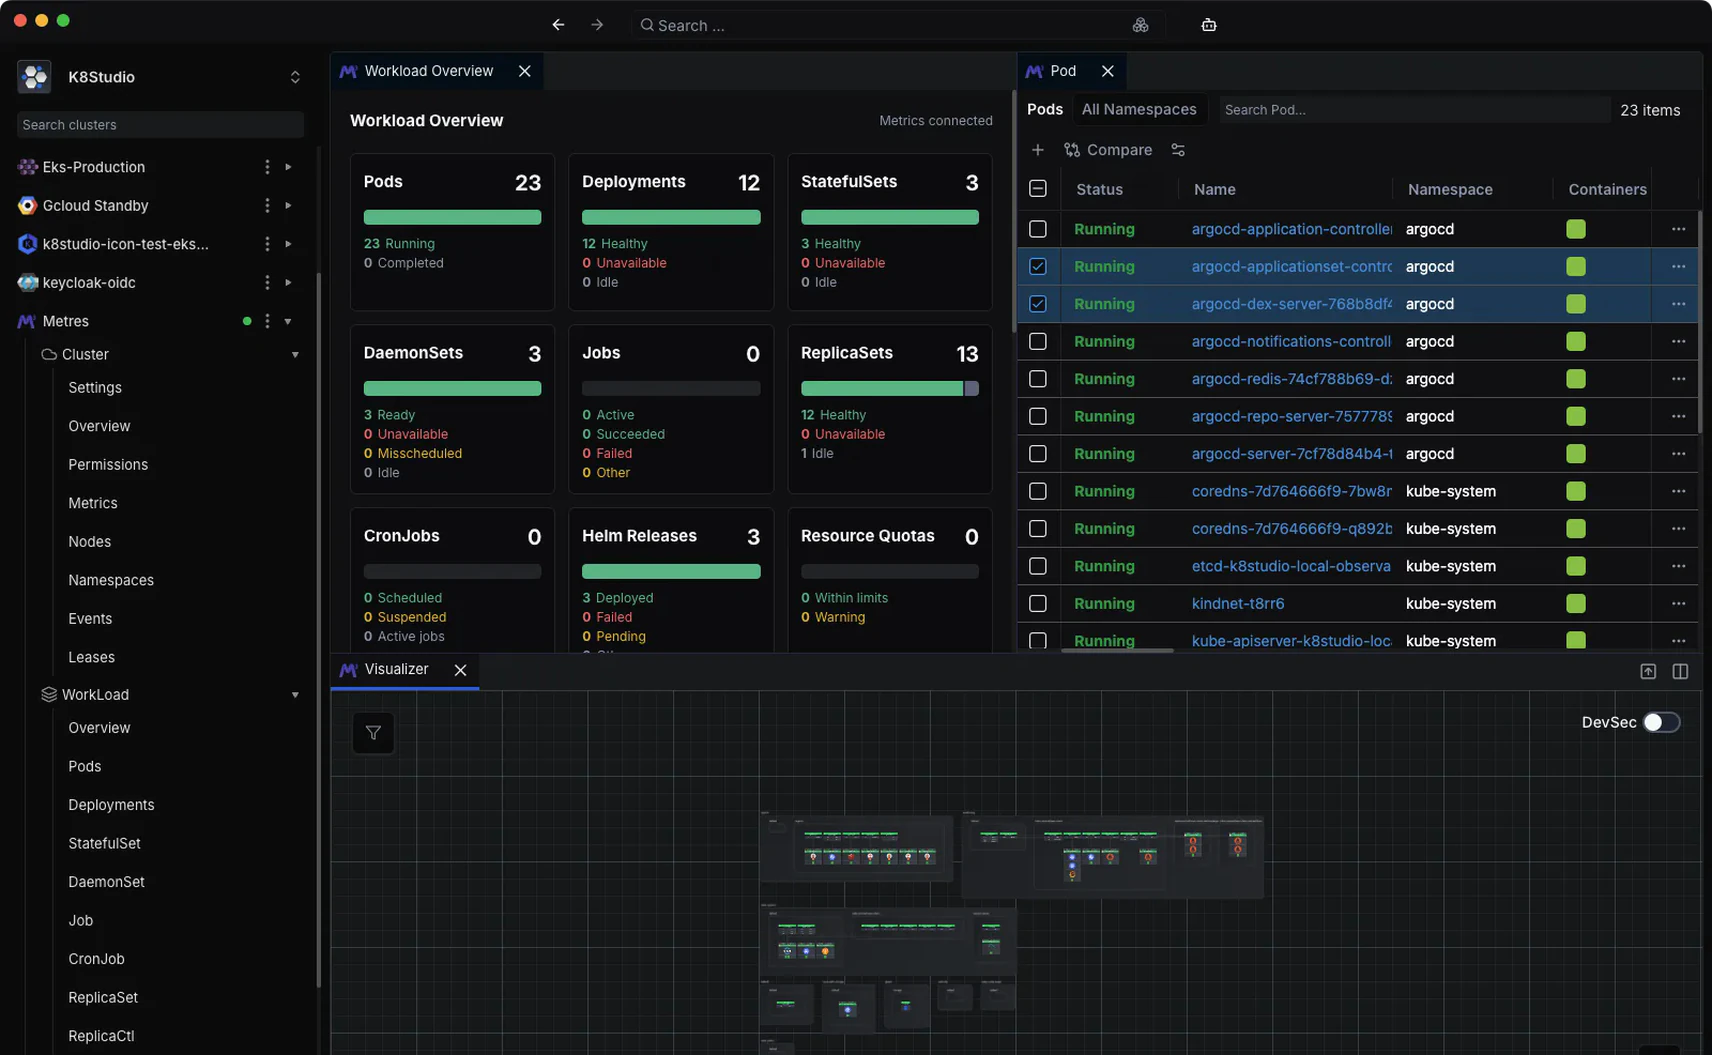
Task: Collapse the WorkLoad tree section
Action: click(295, 695)
